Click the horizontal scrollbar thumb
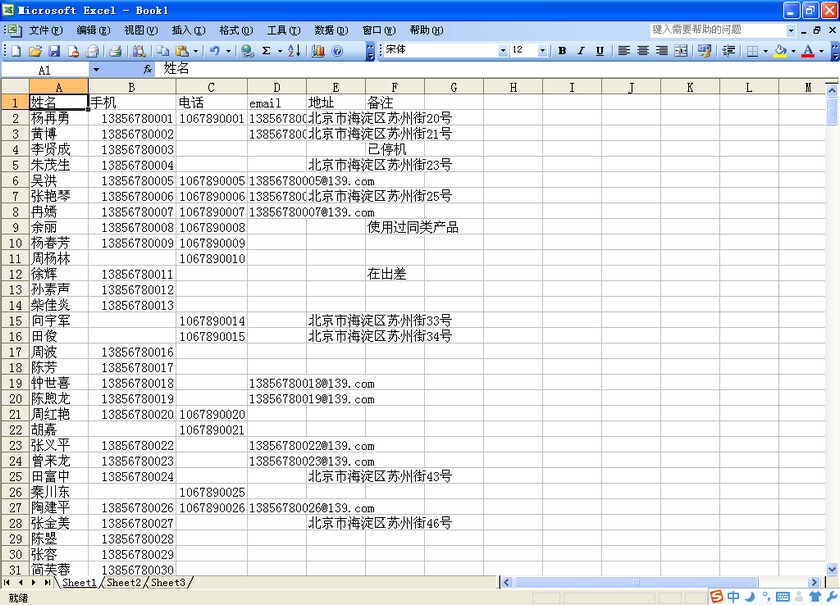840x605 pixels. point(636,582)
